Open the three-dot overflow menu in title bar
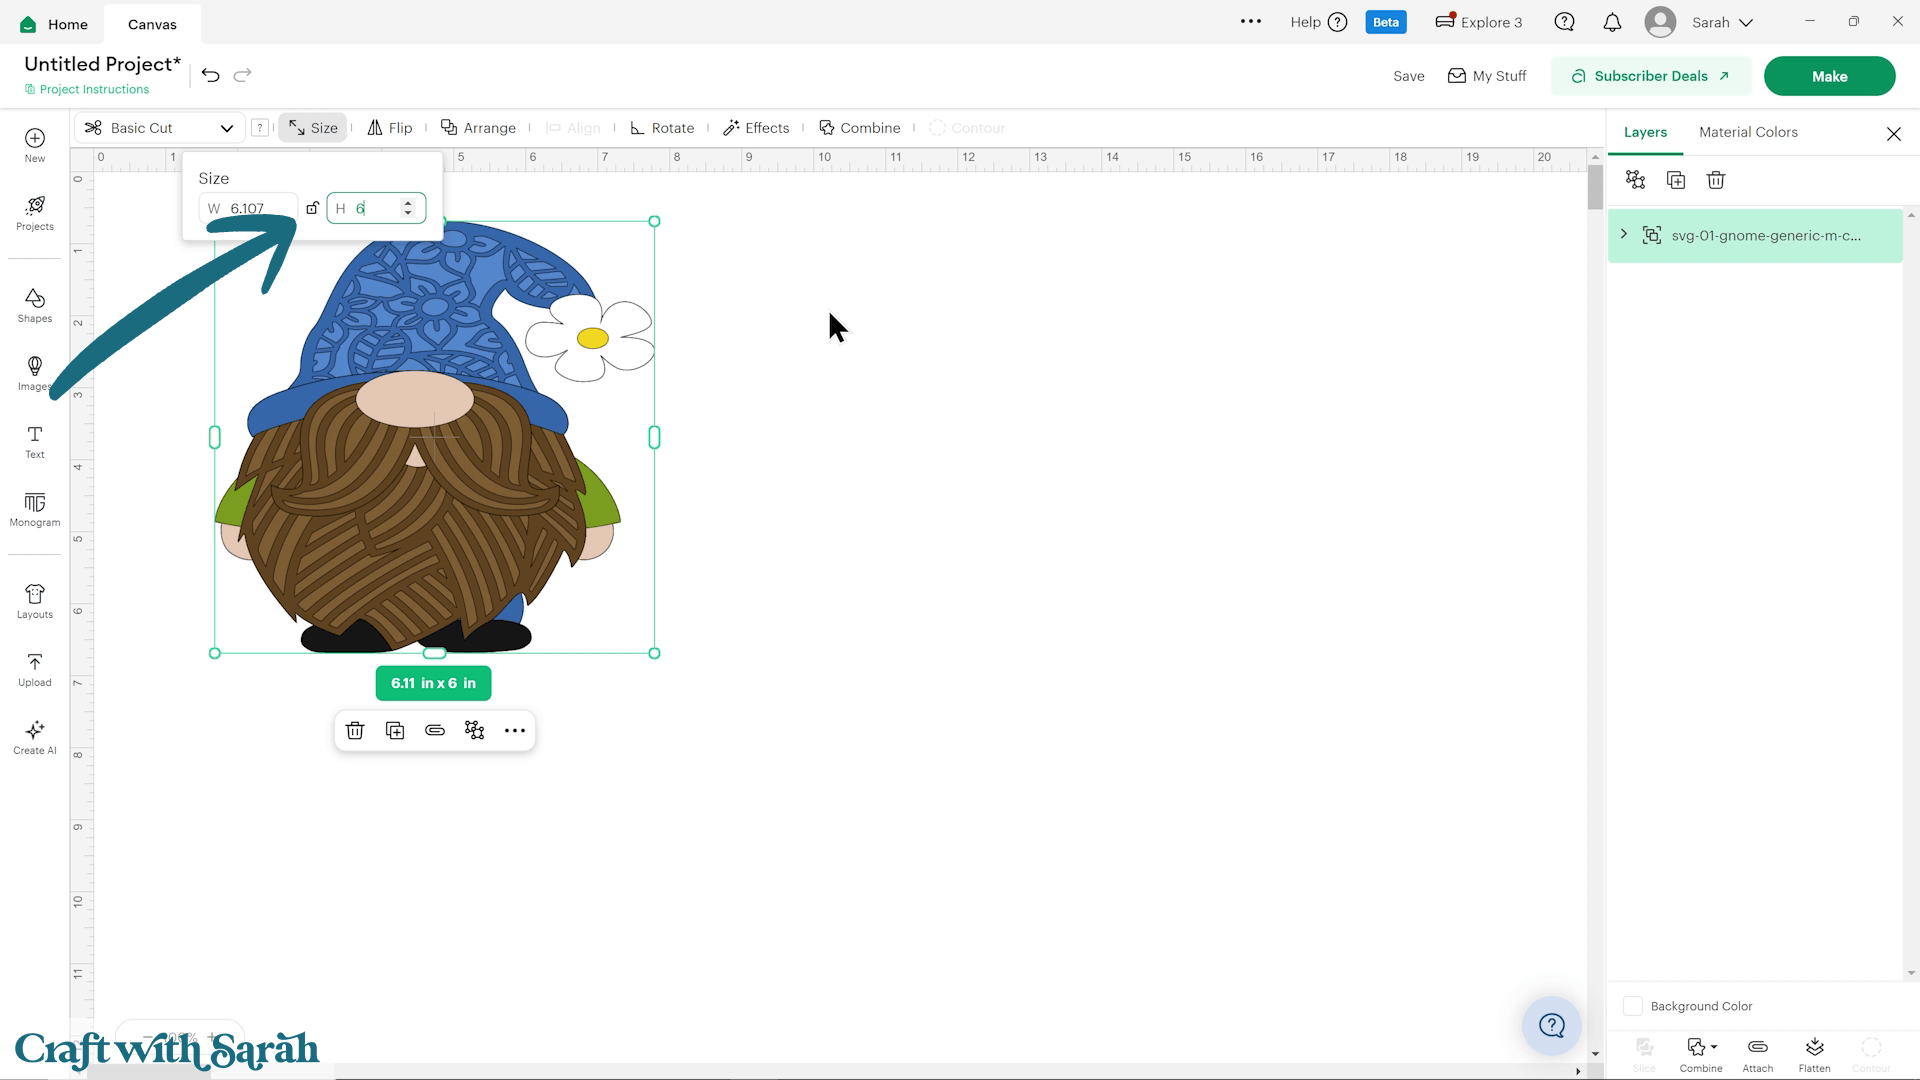The height and width of the screenshot is (1080, 1920). point(1251,22)
